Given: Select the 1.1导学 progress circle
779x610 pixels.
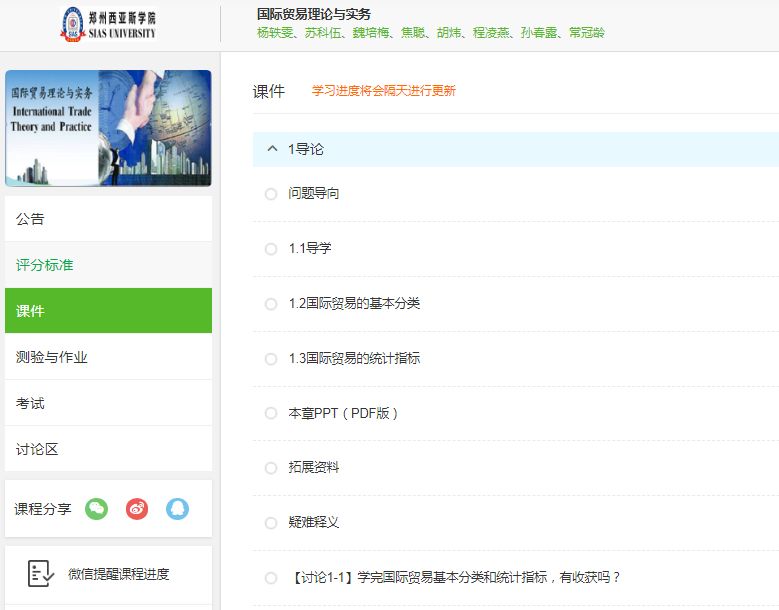Looking at the screenshot, I should pyautogui.click(x=271, y=248).
